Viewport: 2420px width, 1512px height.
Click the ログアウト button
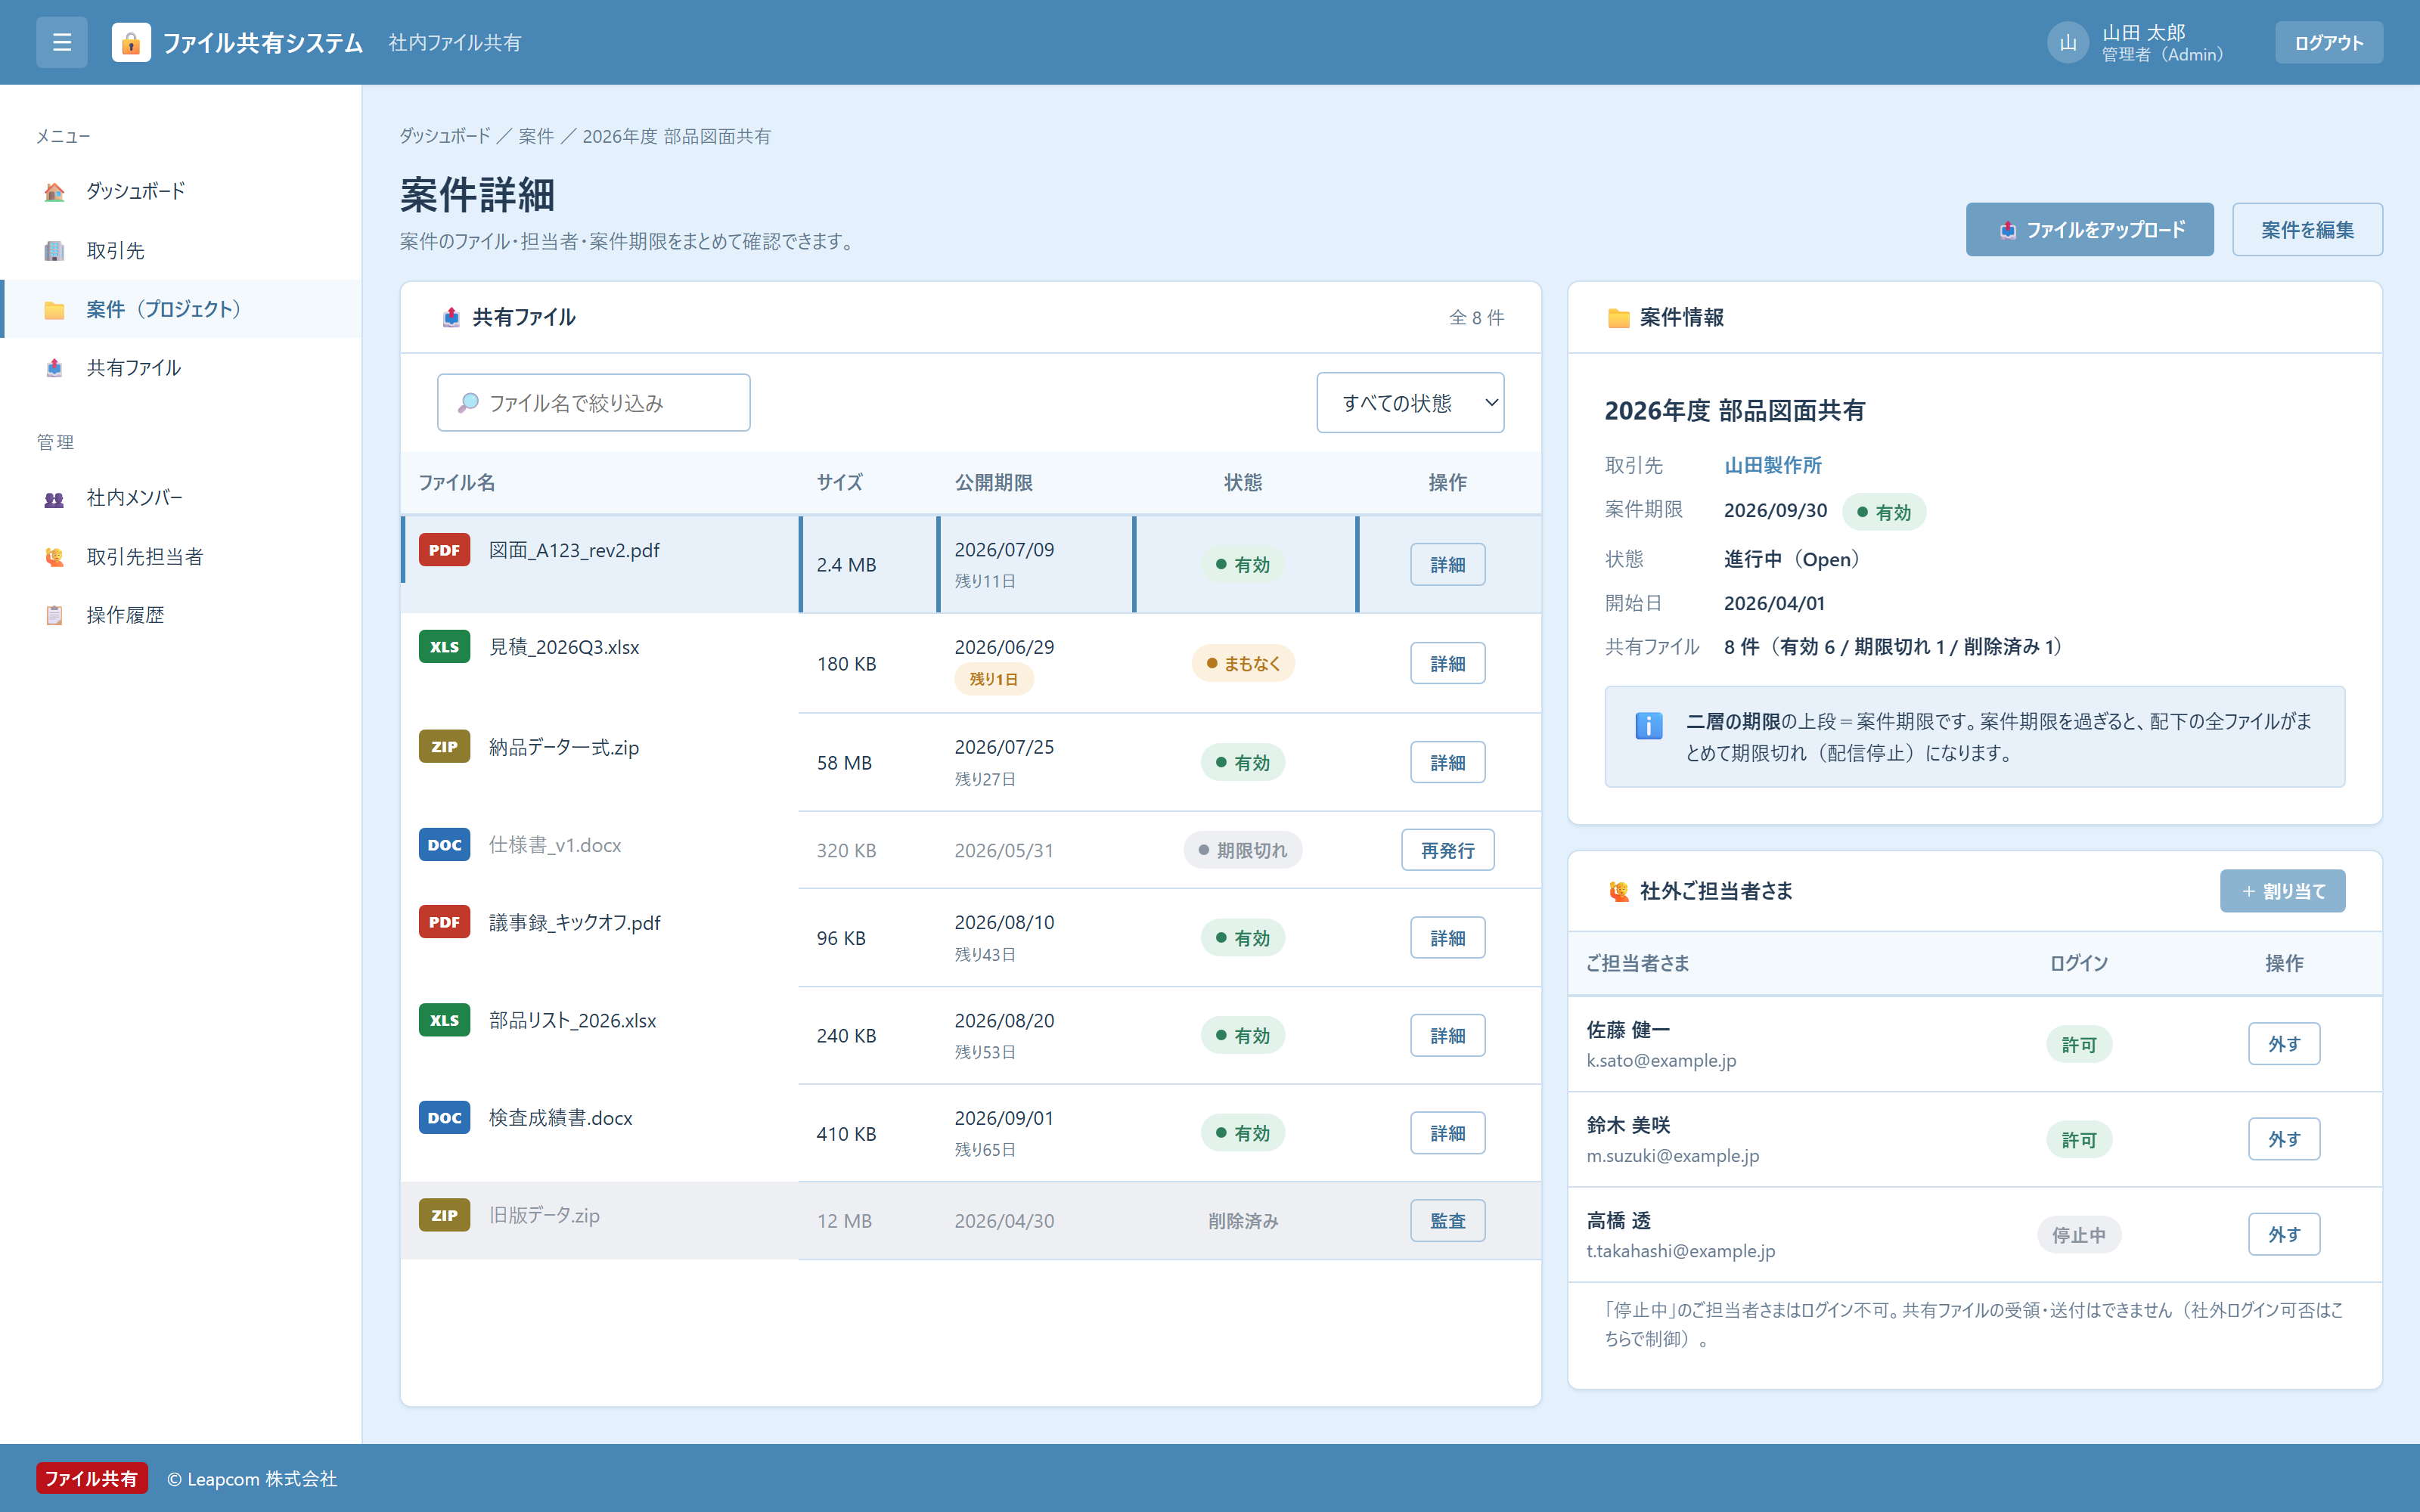click(2329, 42)
